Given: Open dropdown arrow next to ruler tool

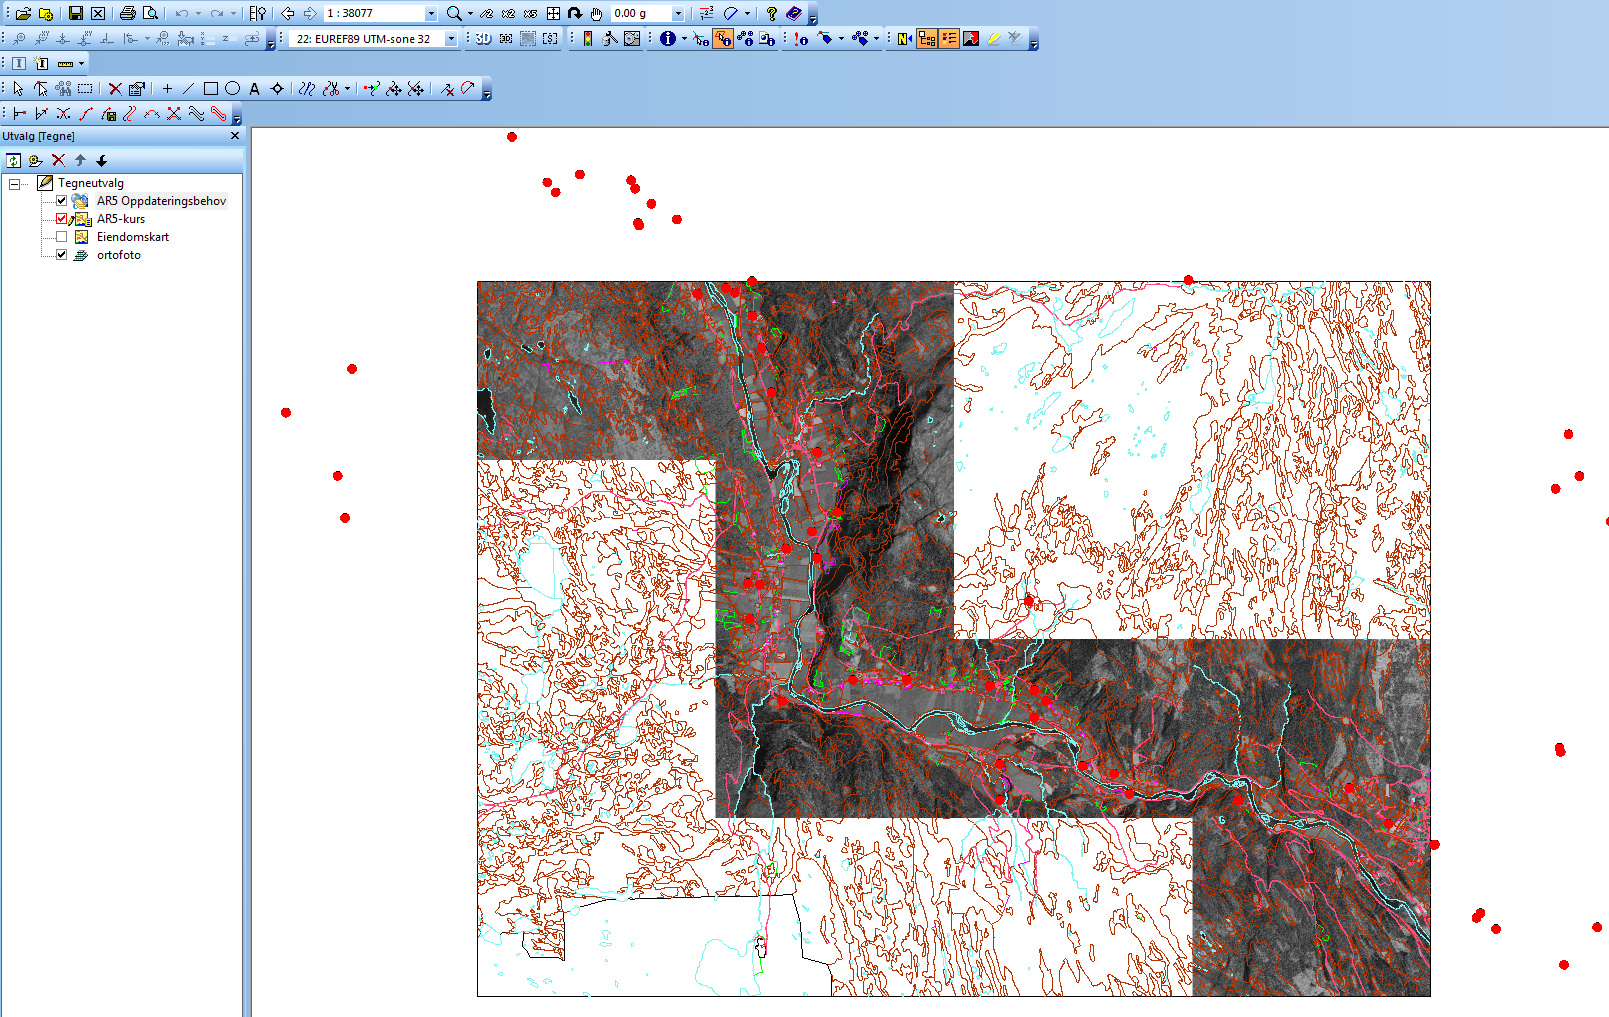Looking at the screenshot, I should (81, 63).
